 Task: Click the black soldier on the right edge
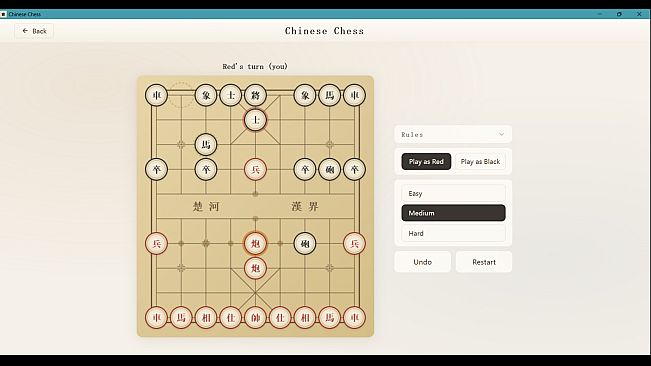(x=354, y=169)
